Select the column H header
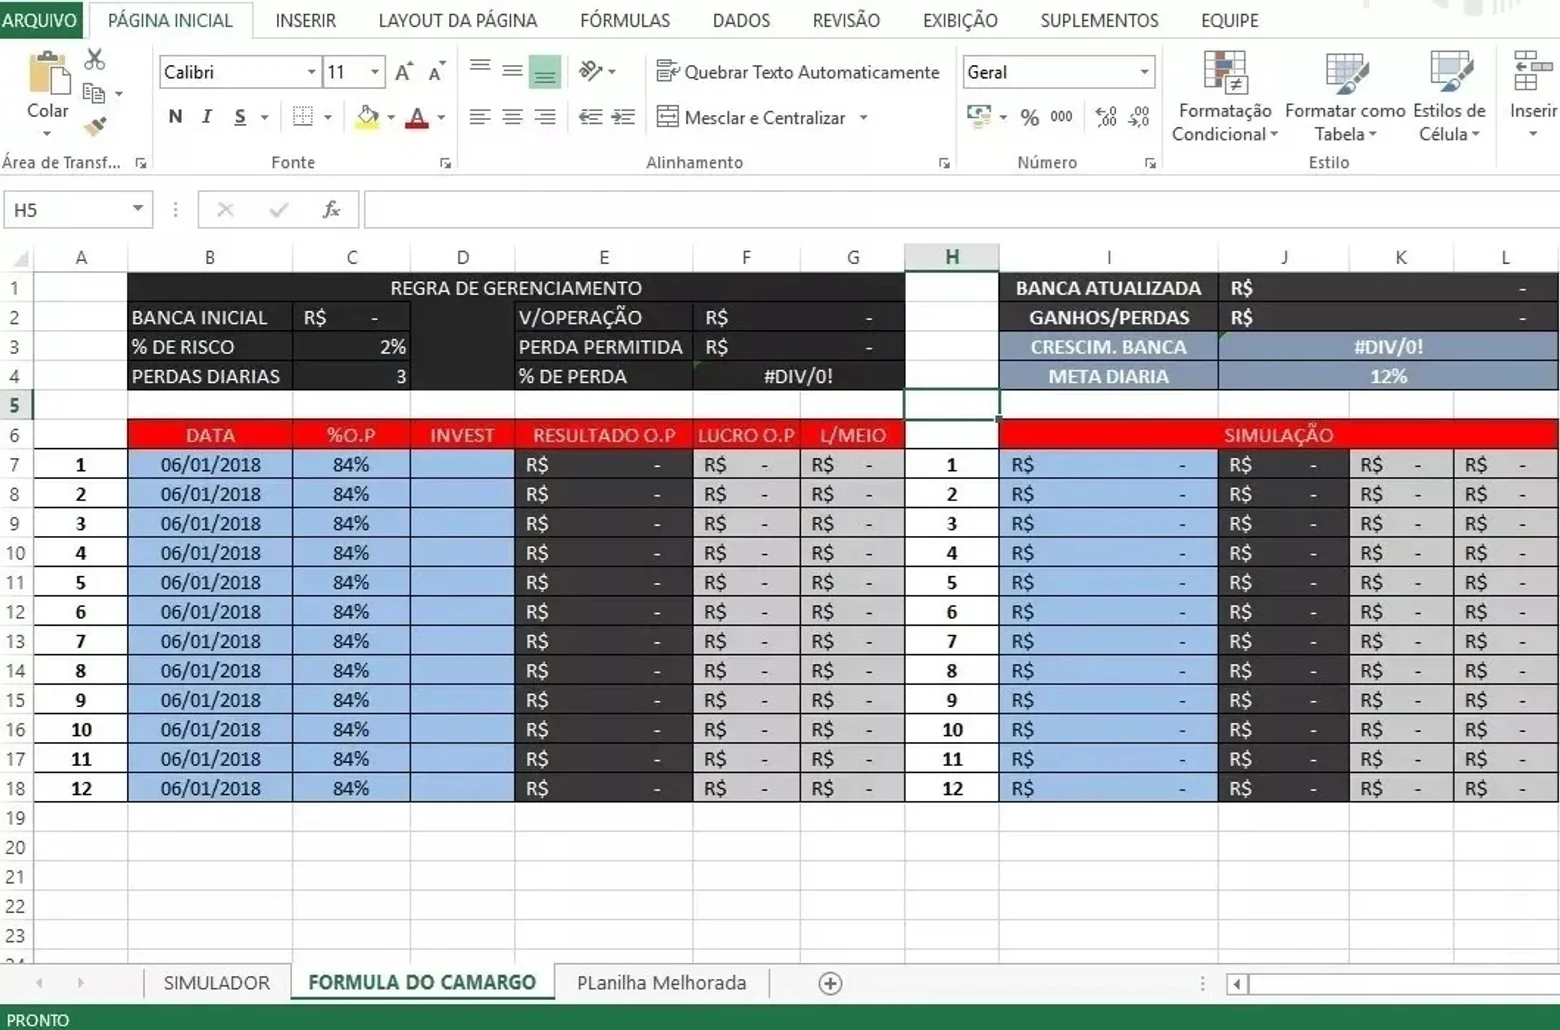This screenshot has width=1560, height=1030. 951,257
